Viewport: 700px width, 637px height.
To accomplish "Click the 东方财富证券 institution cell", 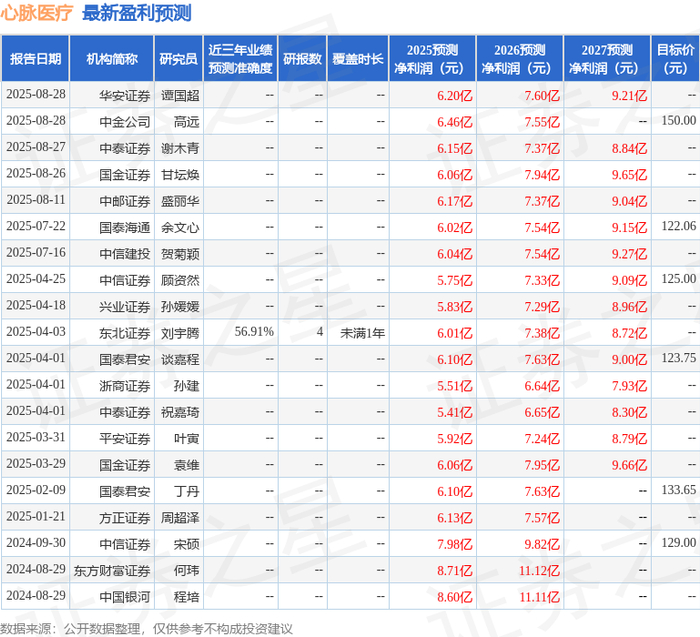I will click(112, 570).
